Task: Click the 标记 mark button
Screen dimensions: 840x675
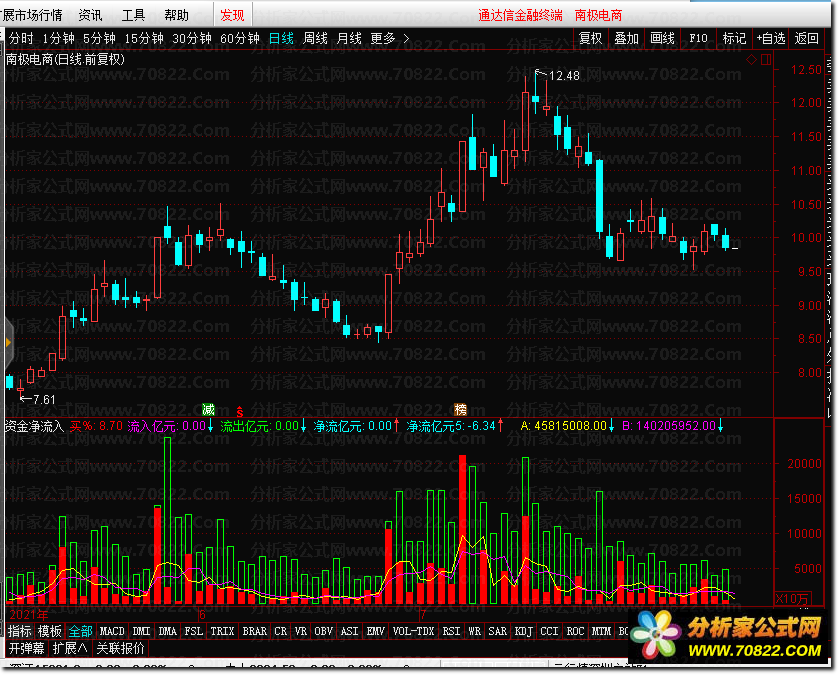Action: coord(734,39)
